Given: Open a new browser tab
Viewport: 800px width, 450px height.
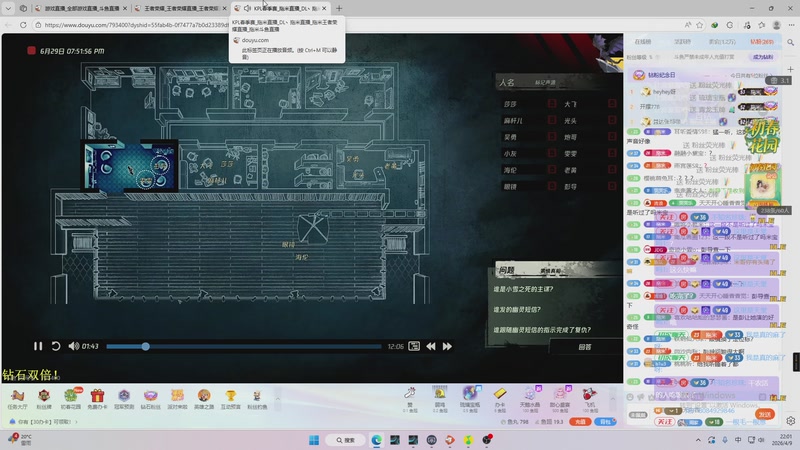Looking at the screenshot, I should (x=339, y=8).
